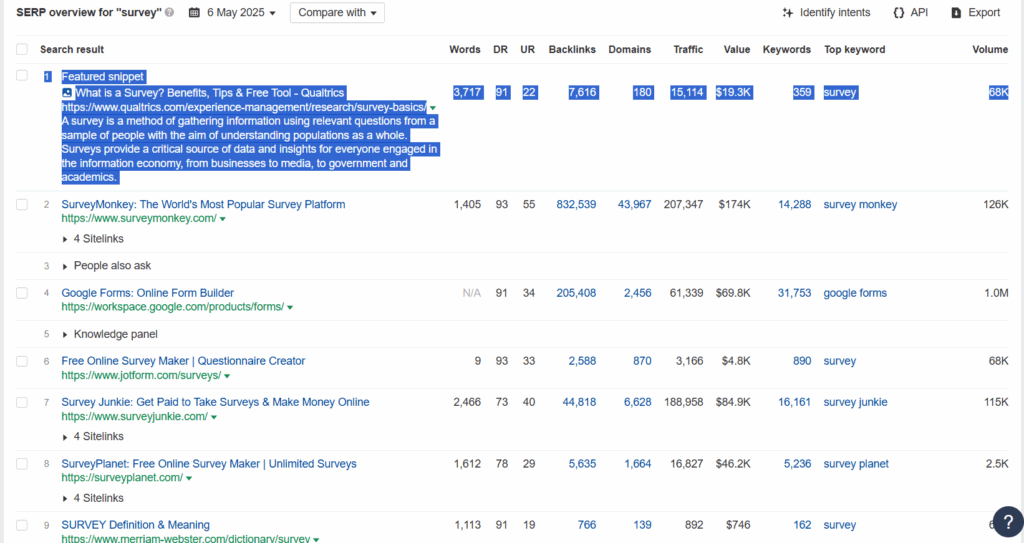Open the Free Online Survey Maker | Questionnaire Creator link
Image resolution: width=1024 pixels, height=543 pixels.
183,361
